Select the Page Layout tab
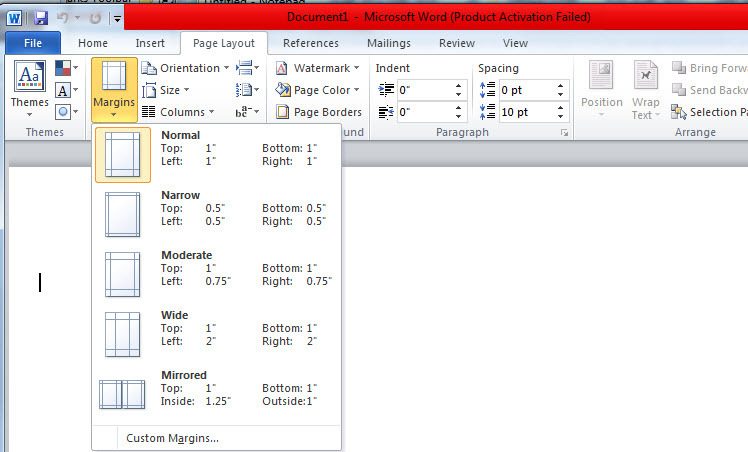Image resolution: width=748 pixels, height=452 pixels. pyautogui.click(x=224, y=43)
